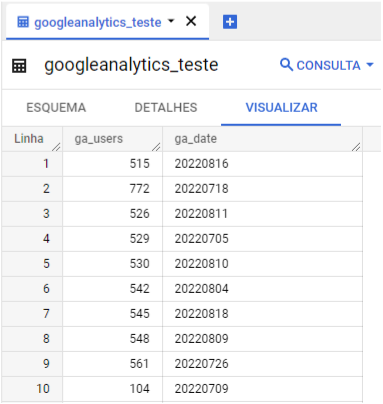The height and width of the screenshot is (404, 383).
Task: Click row number 10
Action: point(43,389)
